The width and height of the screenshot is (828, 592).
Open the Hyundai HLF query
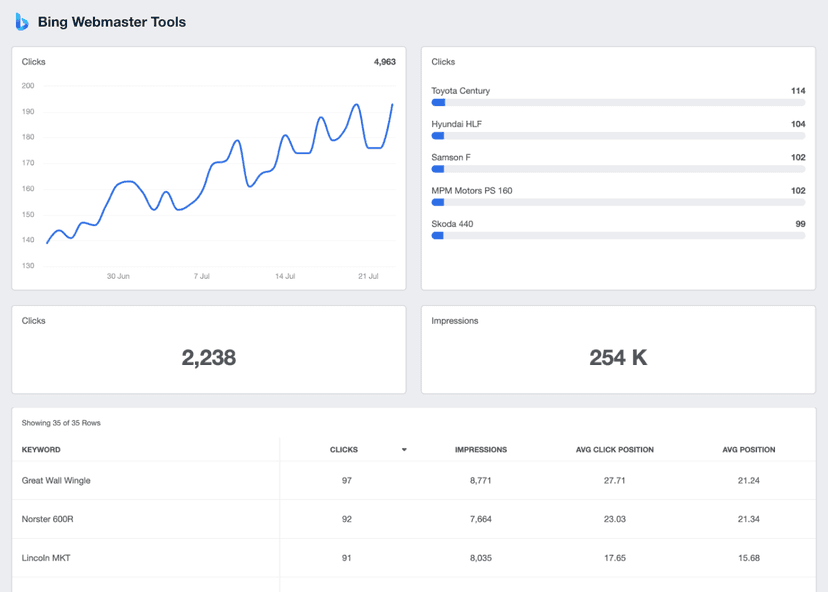[x=456, y=123]
